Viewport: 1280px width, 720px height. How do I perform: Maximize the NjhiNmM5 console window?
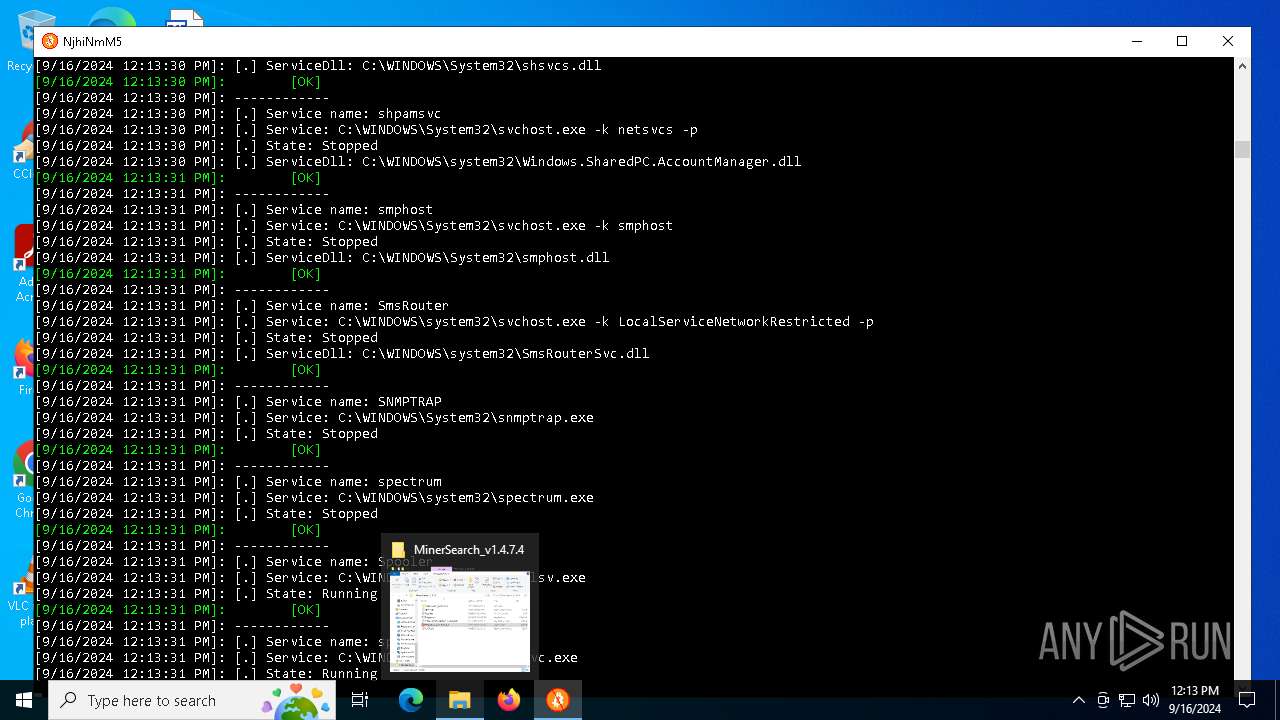click(x=1182, y=41)
